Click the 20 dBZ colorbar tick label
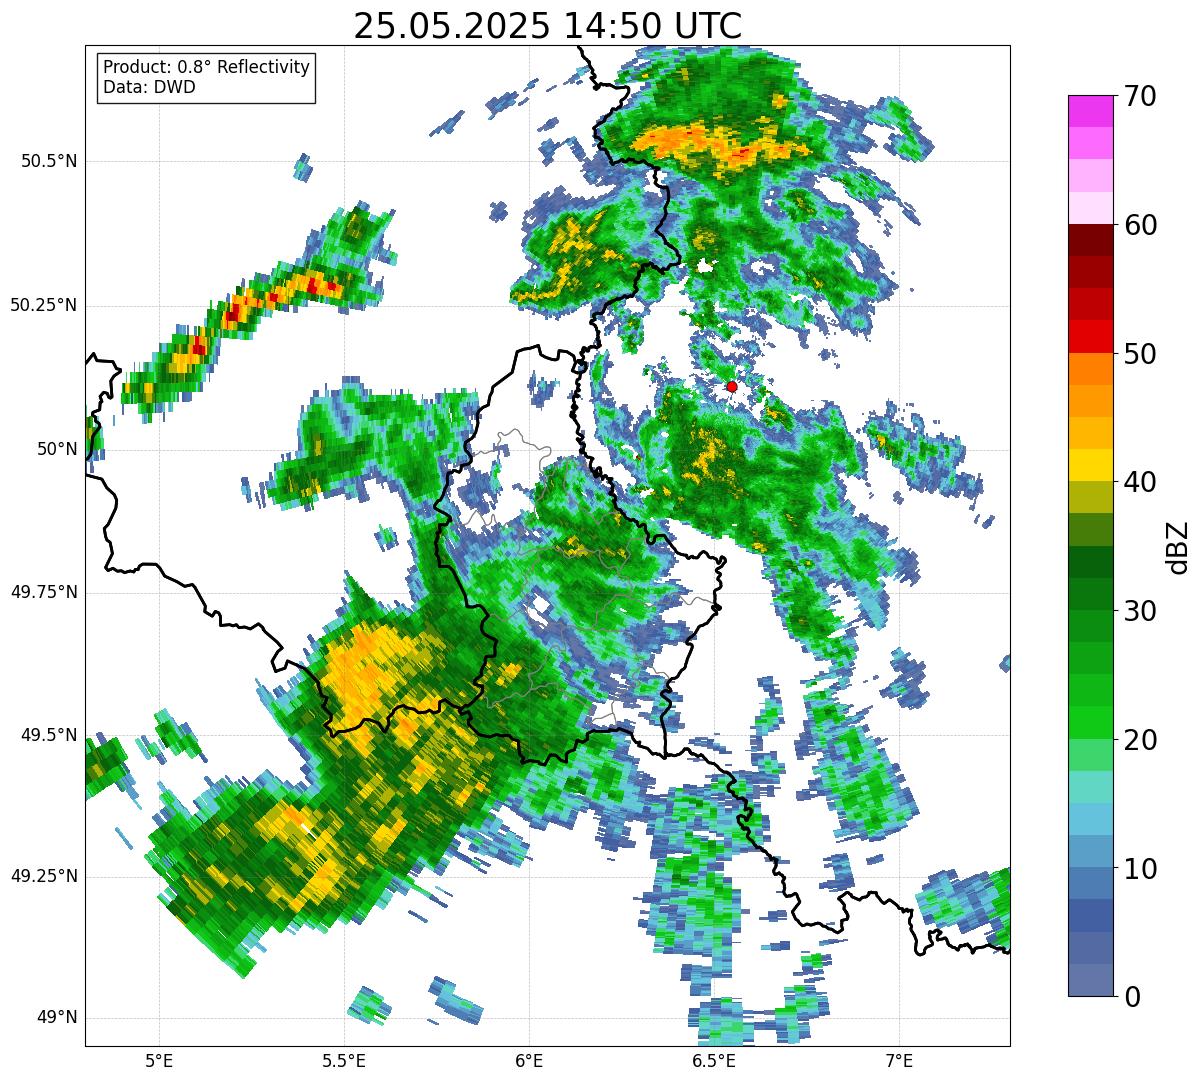This screenshot has width=1202, height=1081. coord(1140,740)
